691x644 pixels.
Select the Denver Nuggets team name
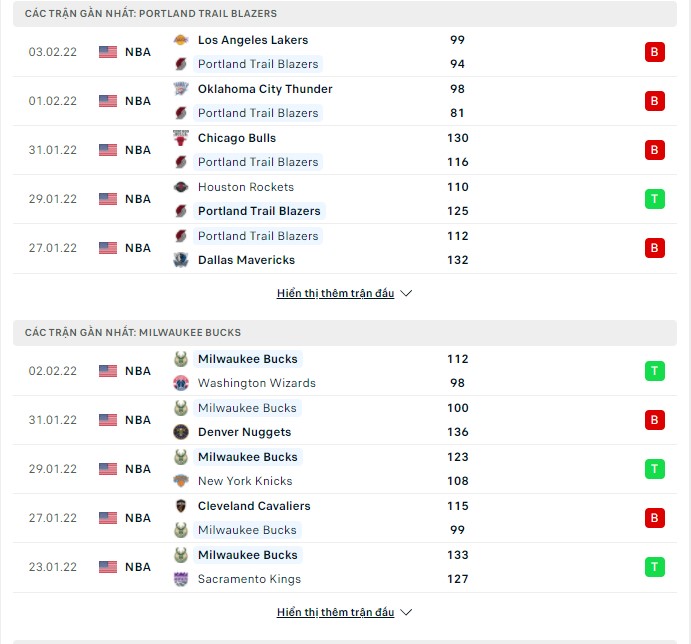pos(245,432)
